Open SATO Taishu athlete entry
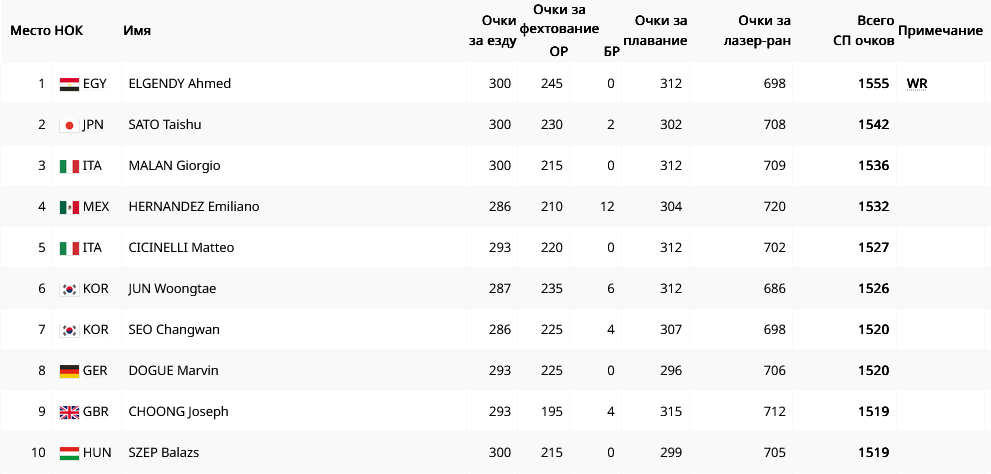This screenshot has height=474, width=991. coord(165,125)
